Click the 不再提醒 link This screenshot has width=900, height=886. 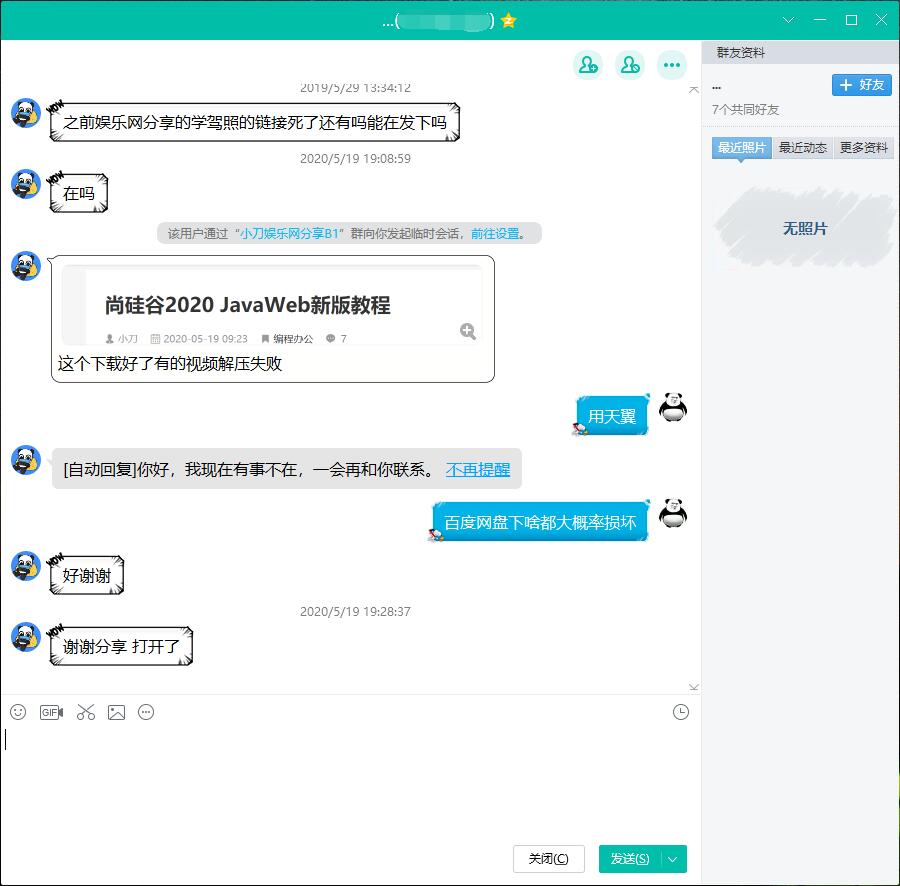tap(477, 469)
